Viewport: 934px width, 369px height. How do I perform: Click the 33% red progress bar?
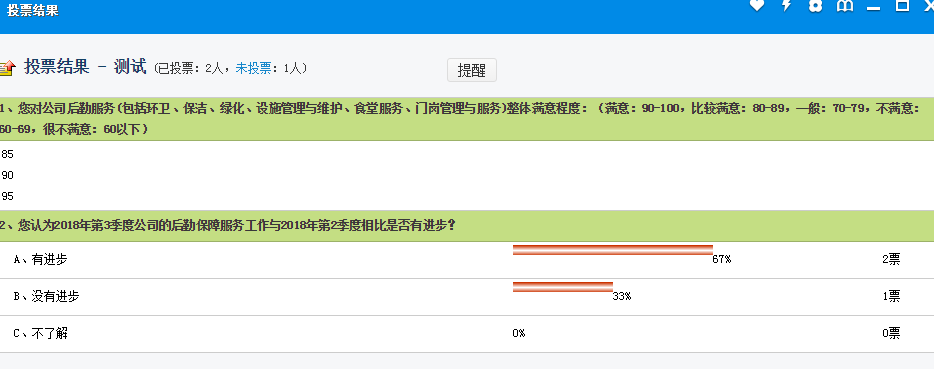tap(562, 287)
